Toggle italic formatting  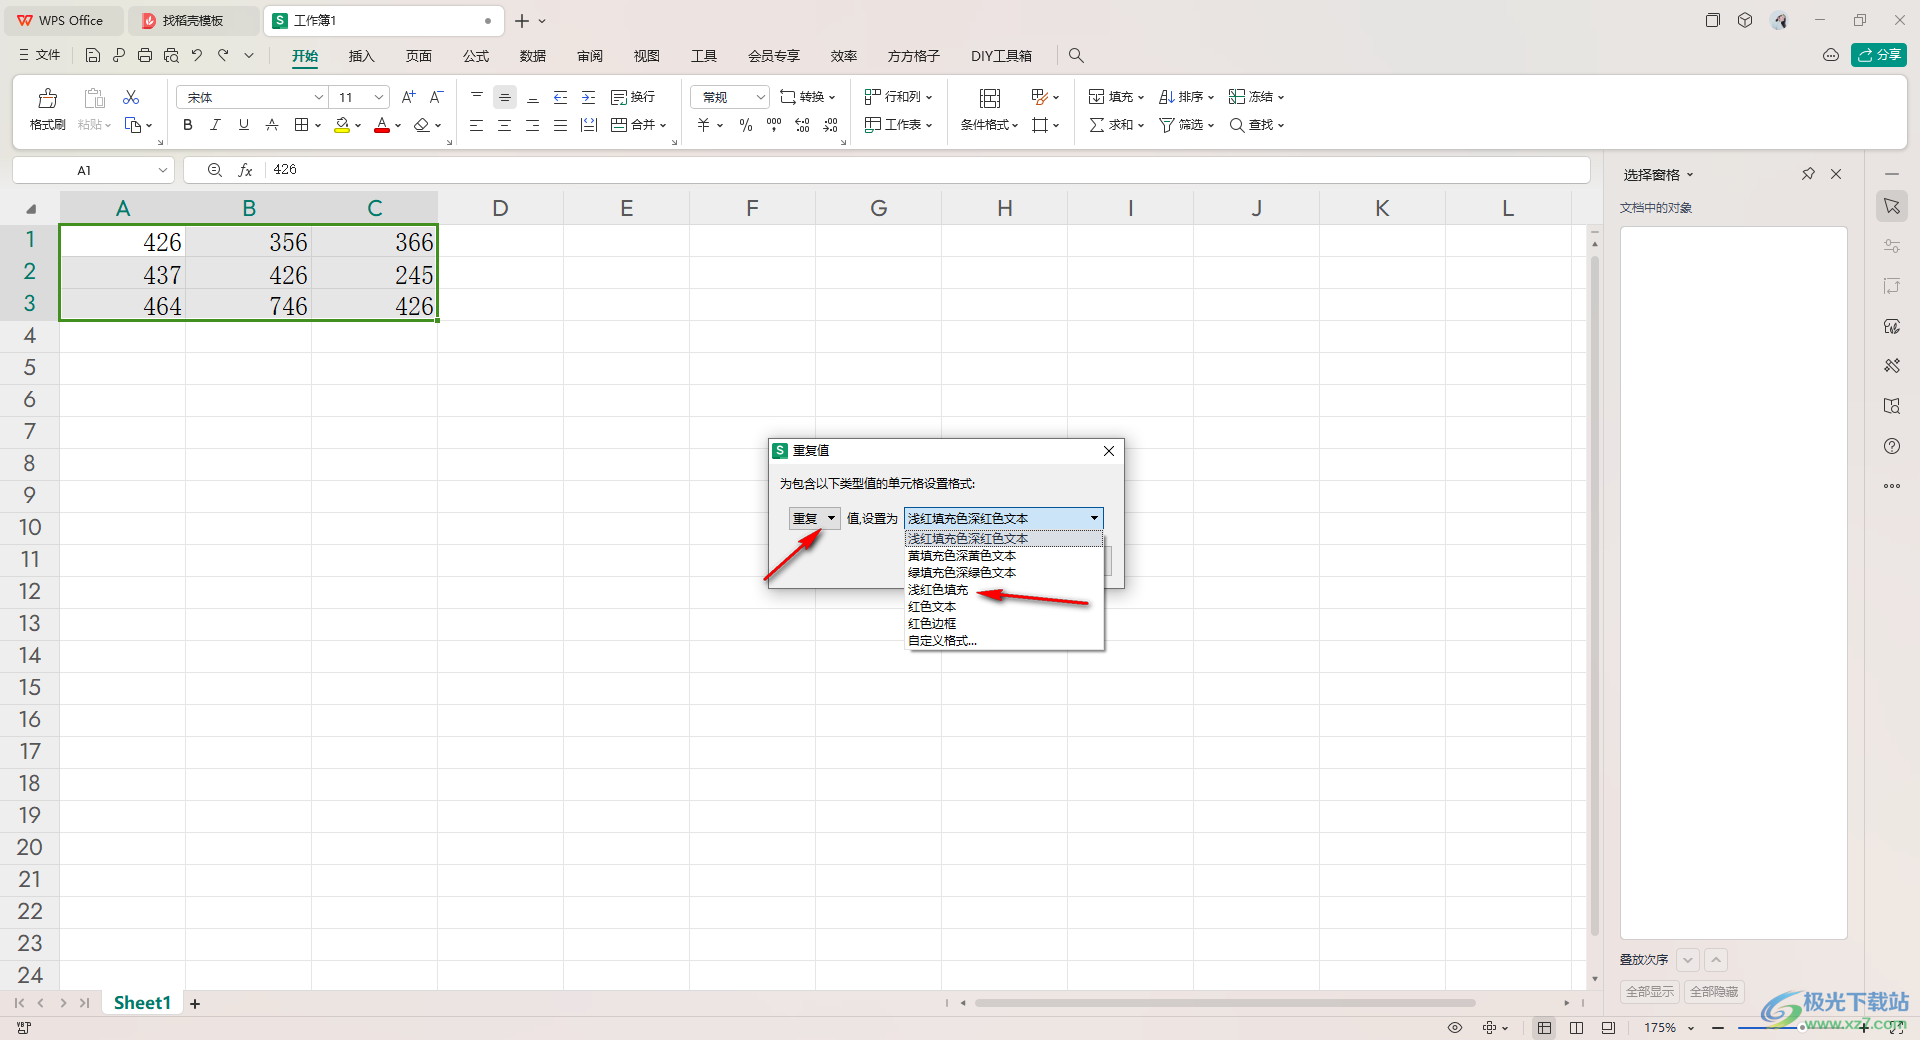coord(215,125)
